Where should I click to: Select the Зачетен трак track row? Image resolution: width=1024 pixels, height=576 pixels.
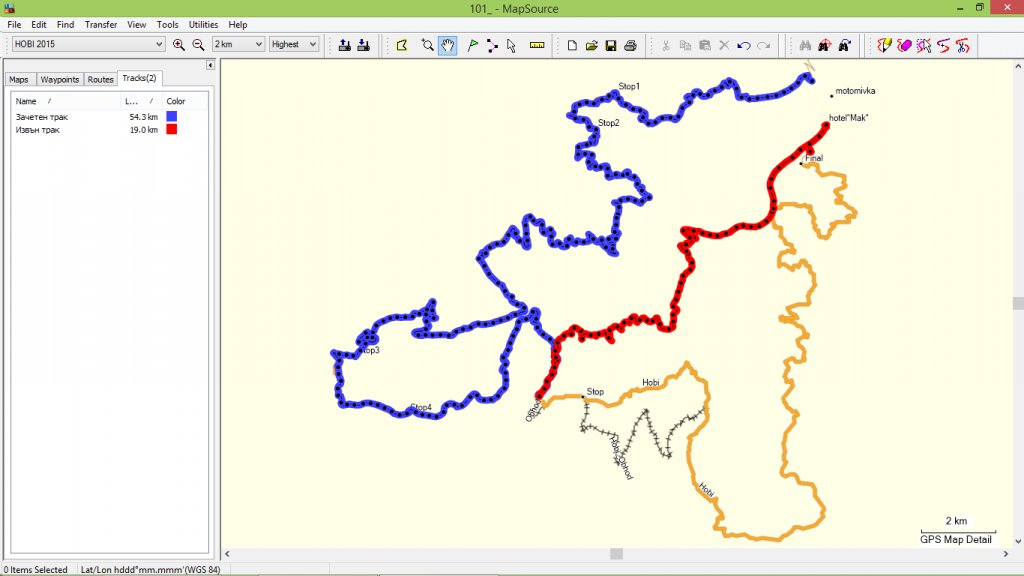coord(109,117)
